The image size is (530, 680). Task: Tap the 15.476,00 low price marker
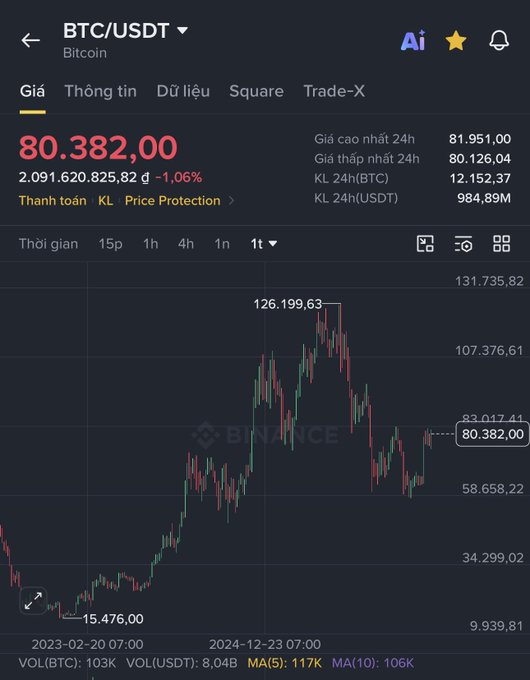click(x=113, y=619)
